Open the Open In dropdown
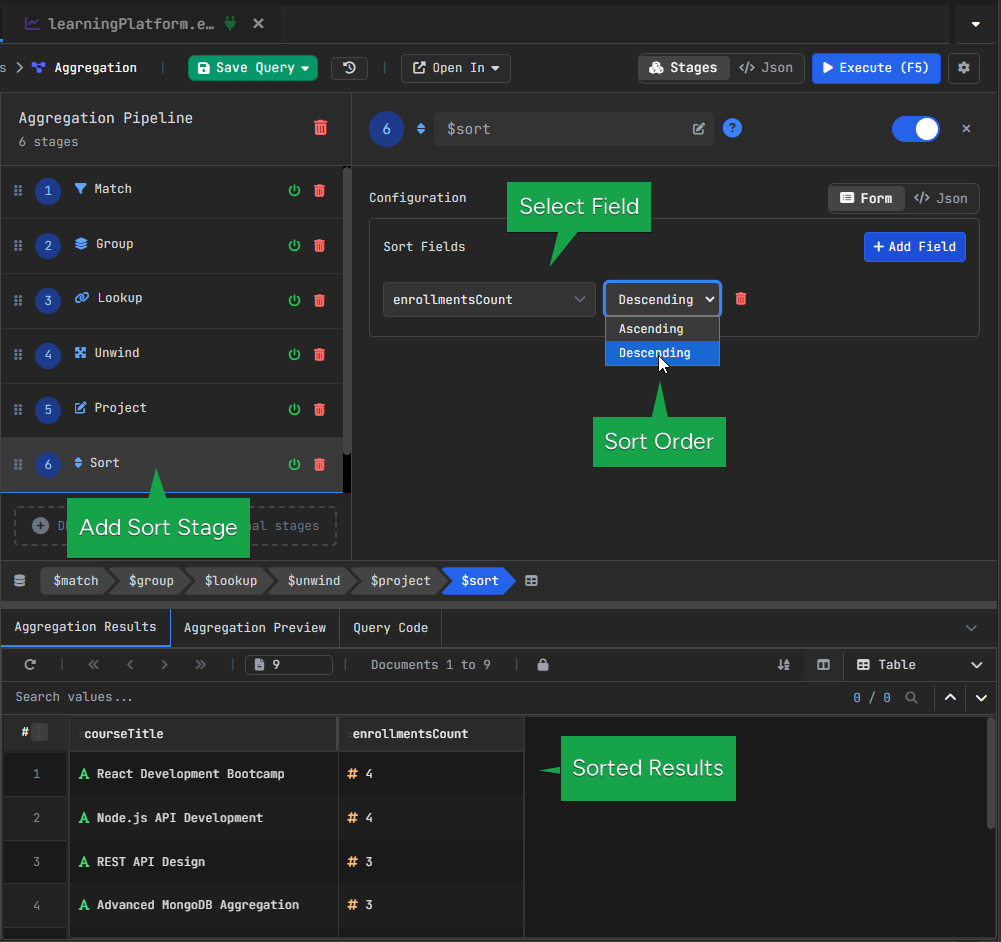1001x942 pixels. 455,68
